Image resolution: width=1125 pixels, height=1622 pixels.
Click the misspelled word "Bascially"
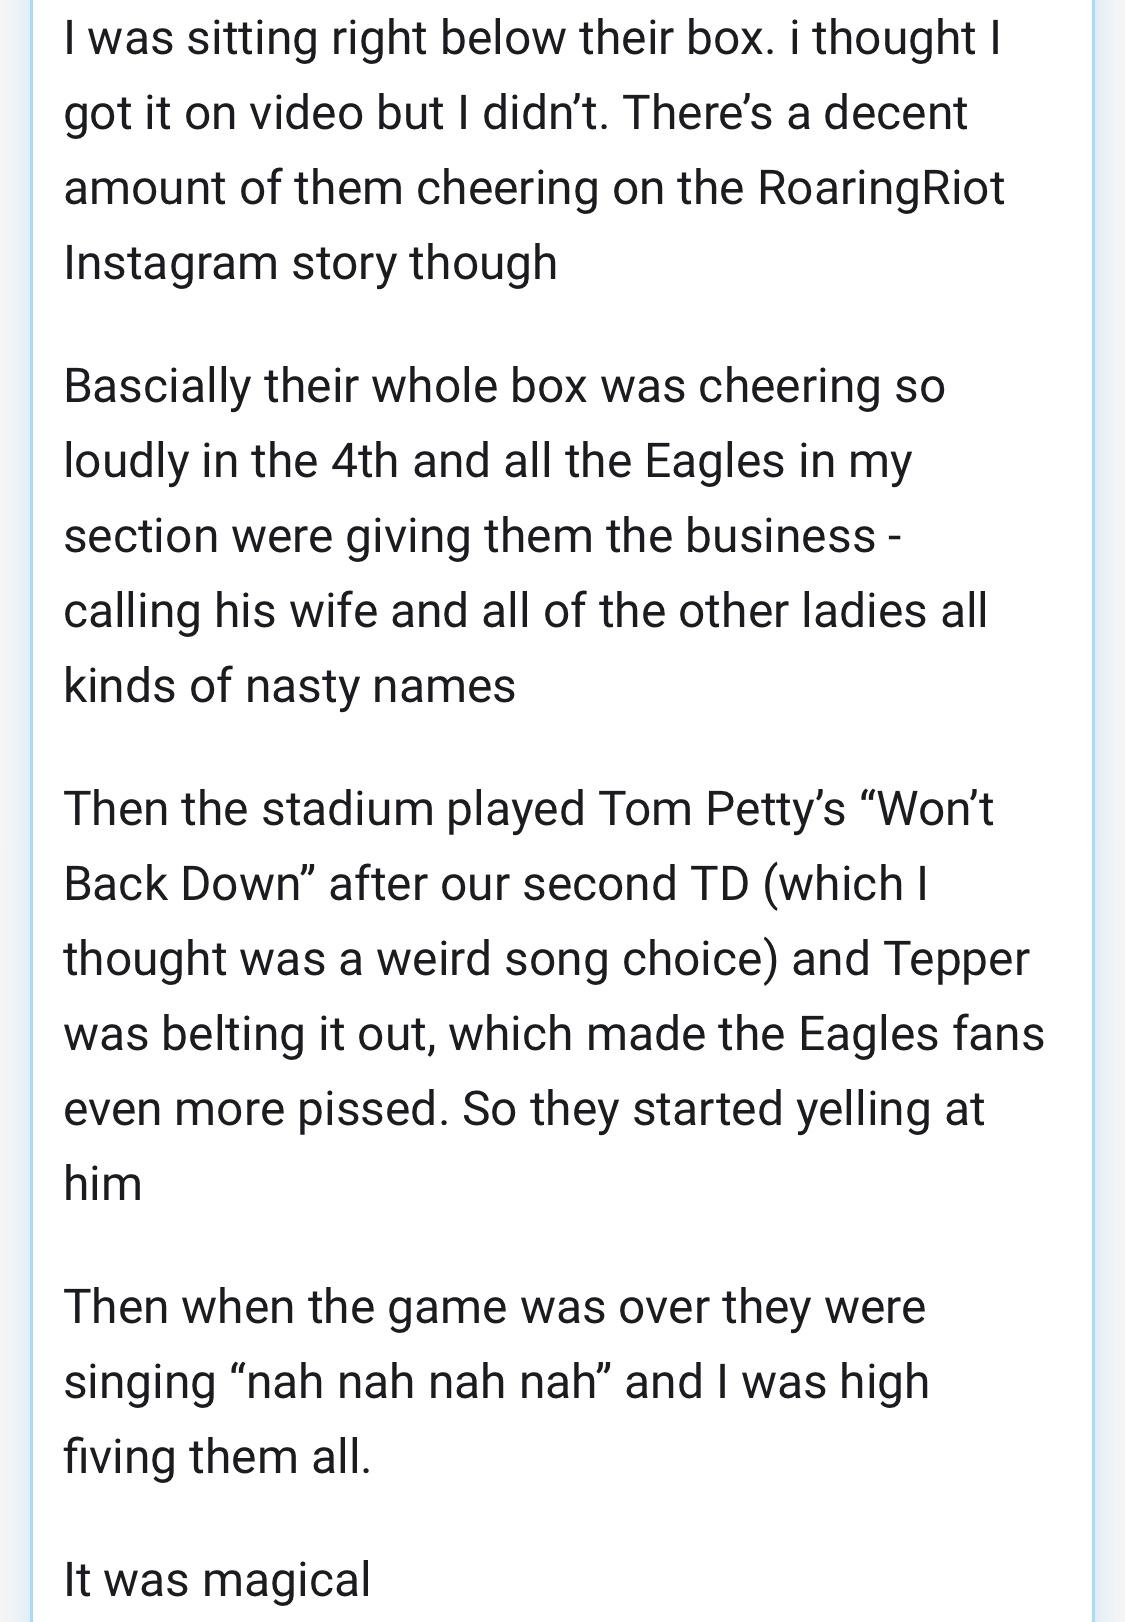(x=157, y=386)
